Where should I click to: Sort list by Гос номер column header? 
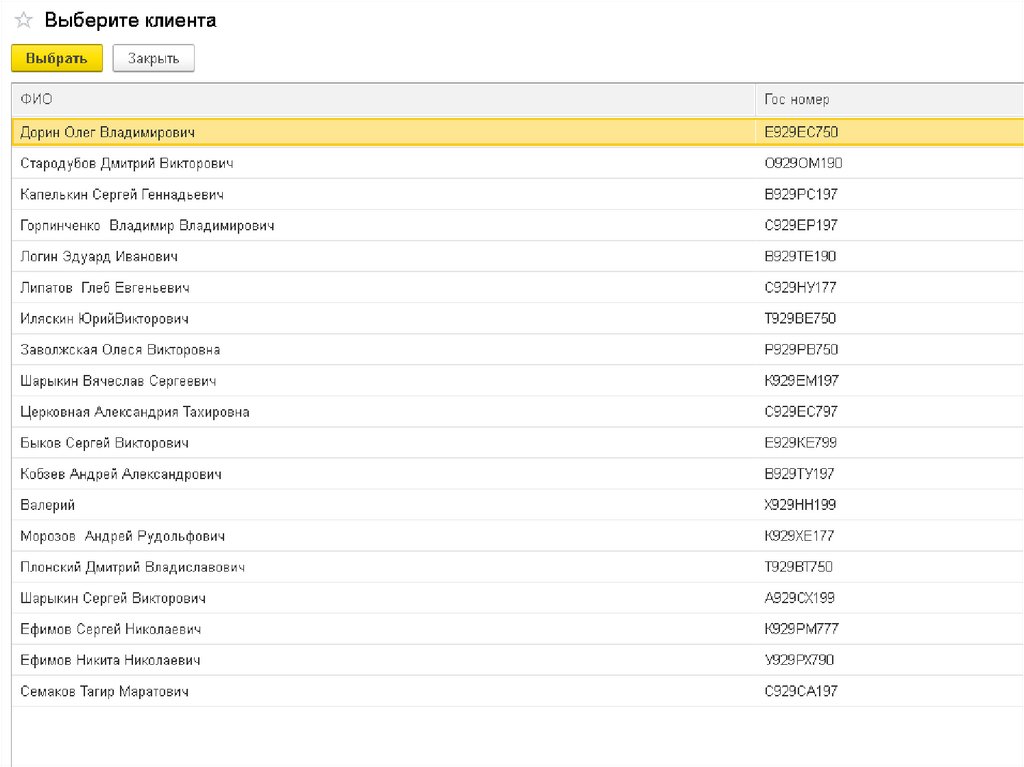click(x=796, y=99)
